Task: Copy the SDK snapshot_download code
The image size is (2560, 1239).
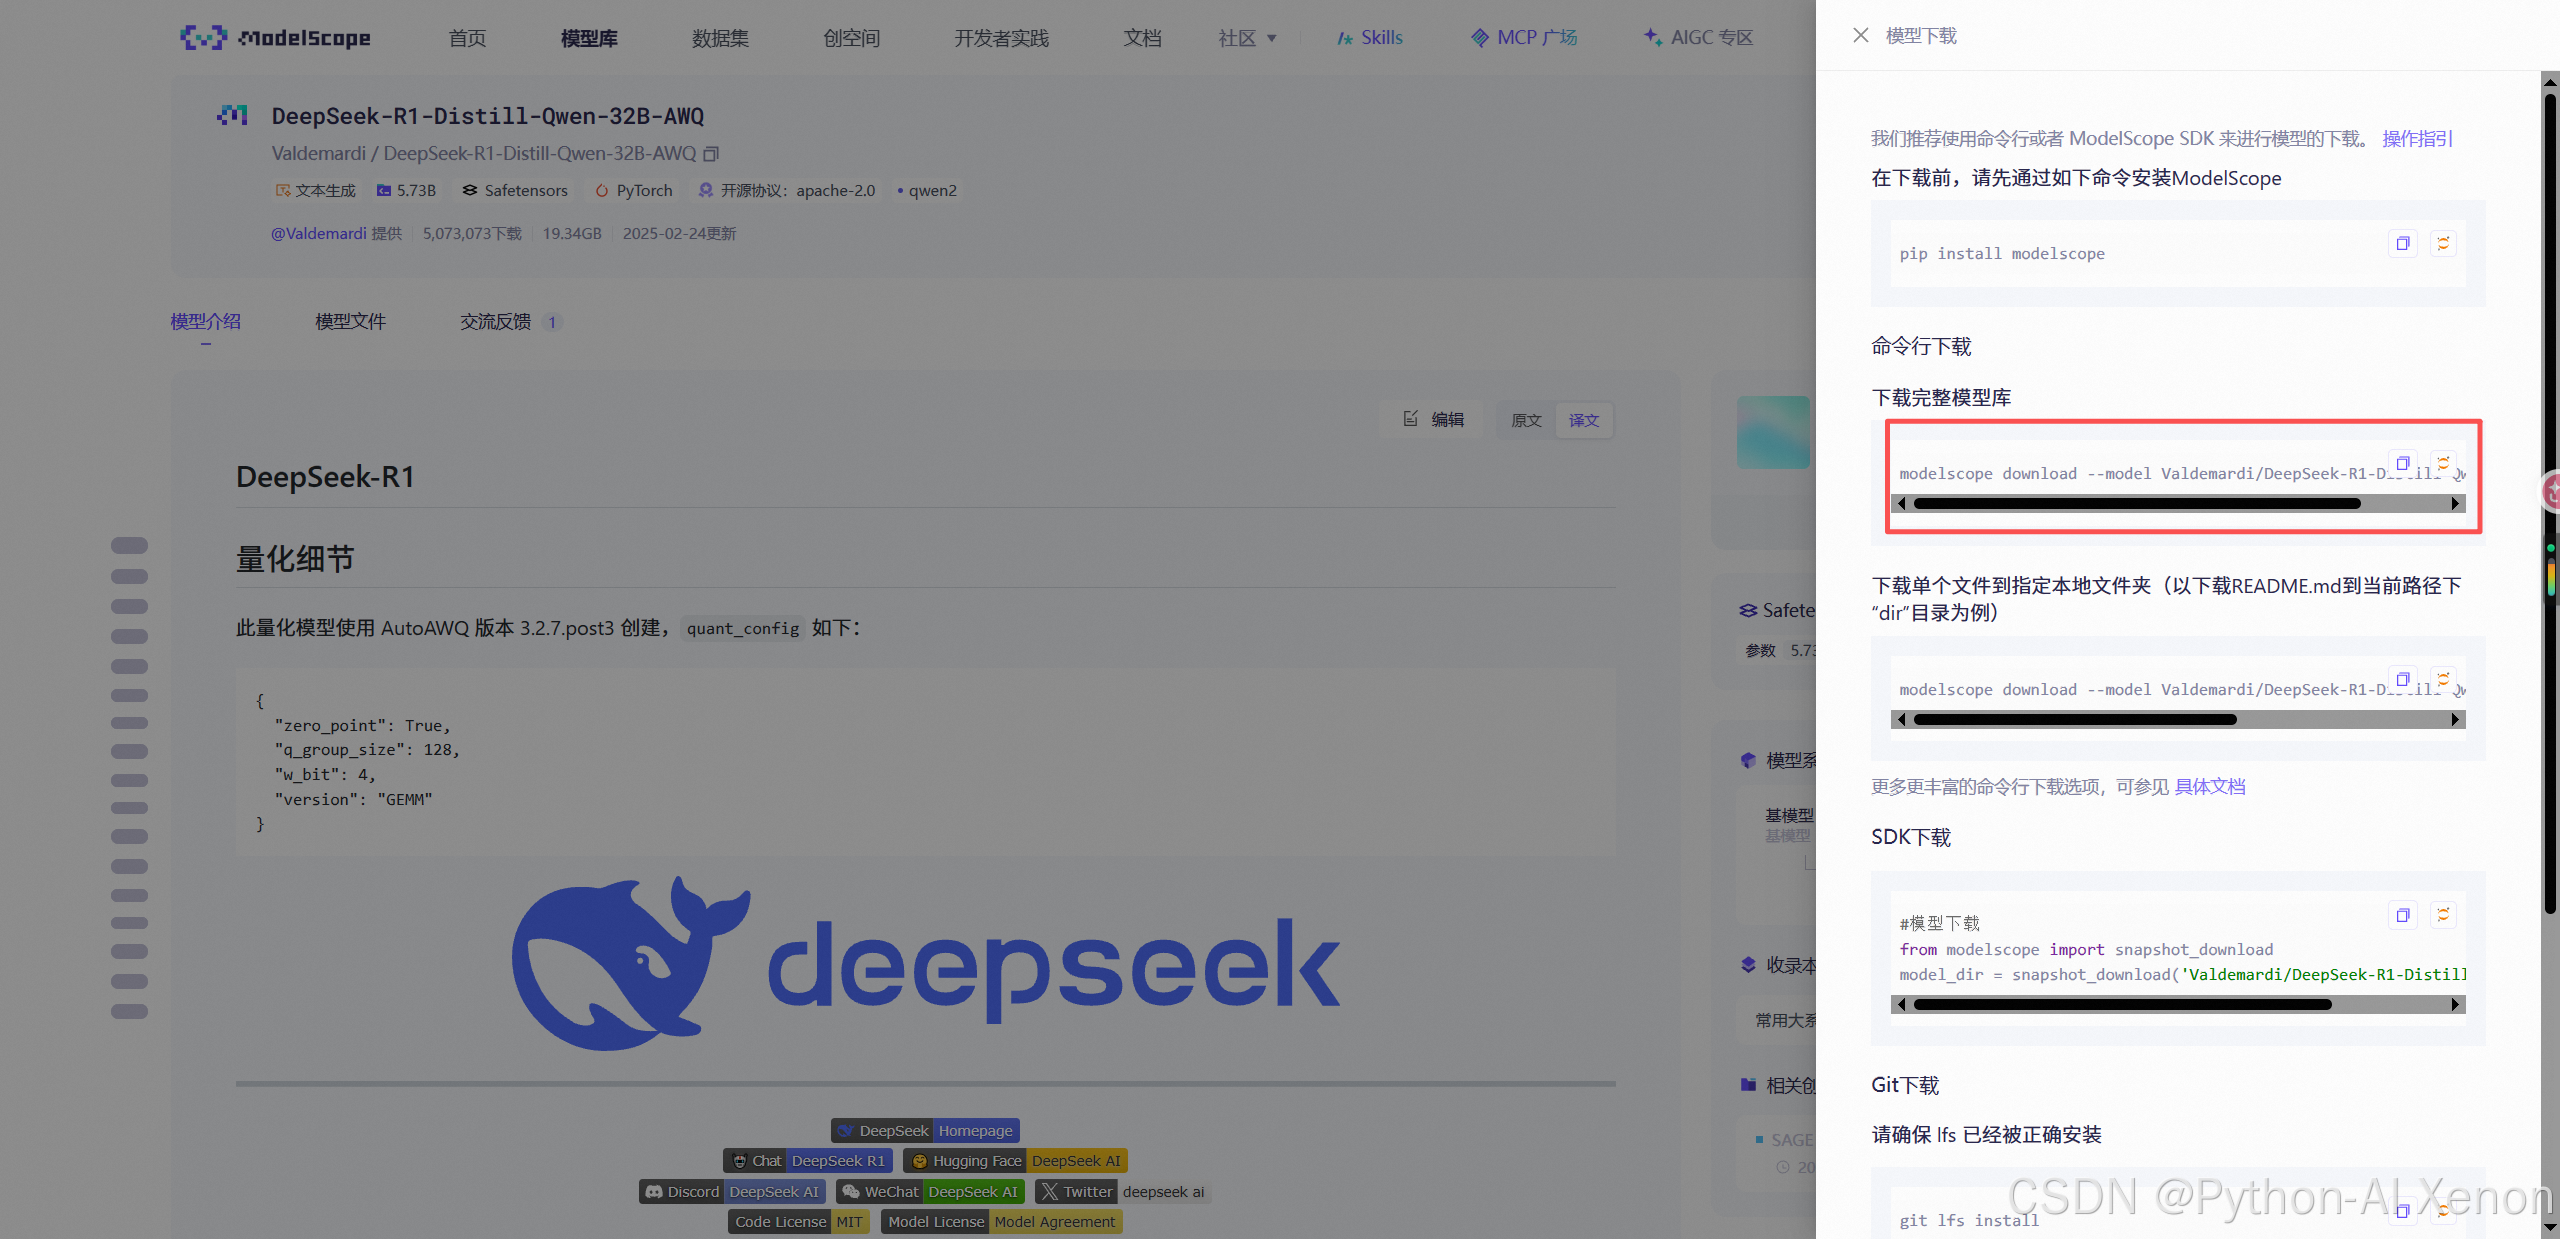Action: (2403, 915)
